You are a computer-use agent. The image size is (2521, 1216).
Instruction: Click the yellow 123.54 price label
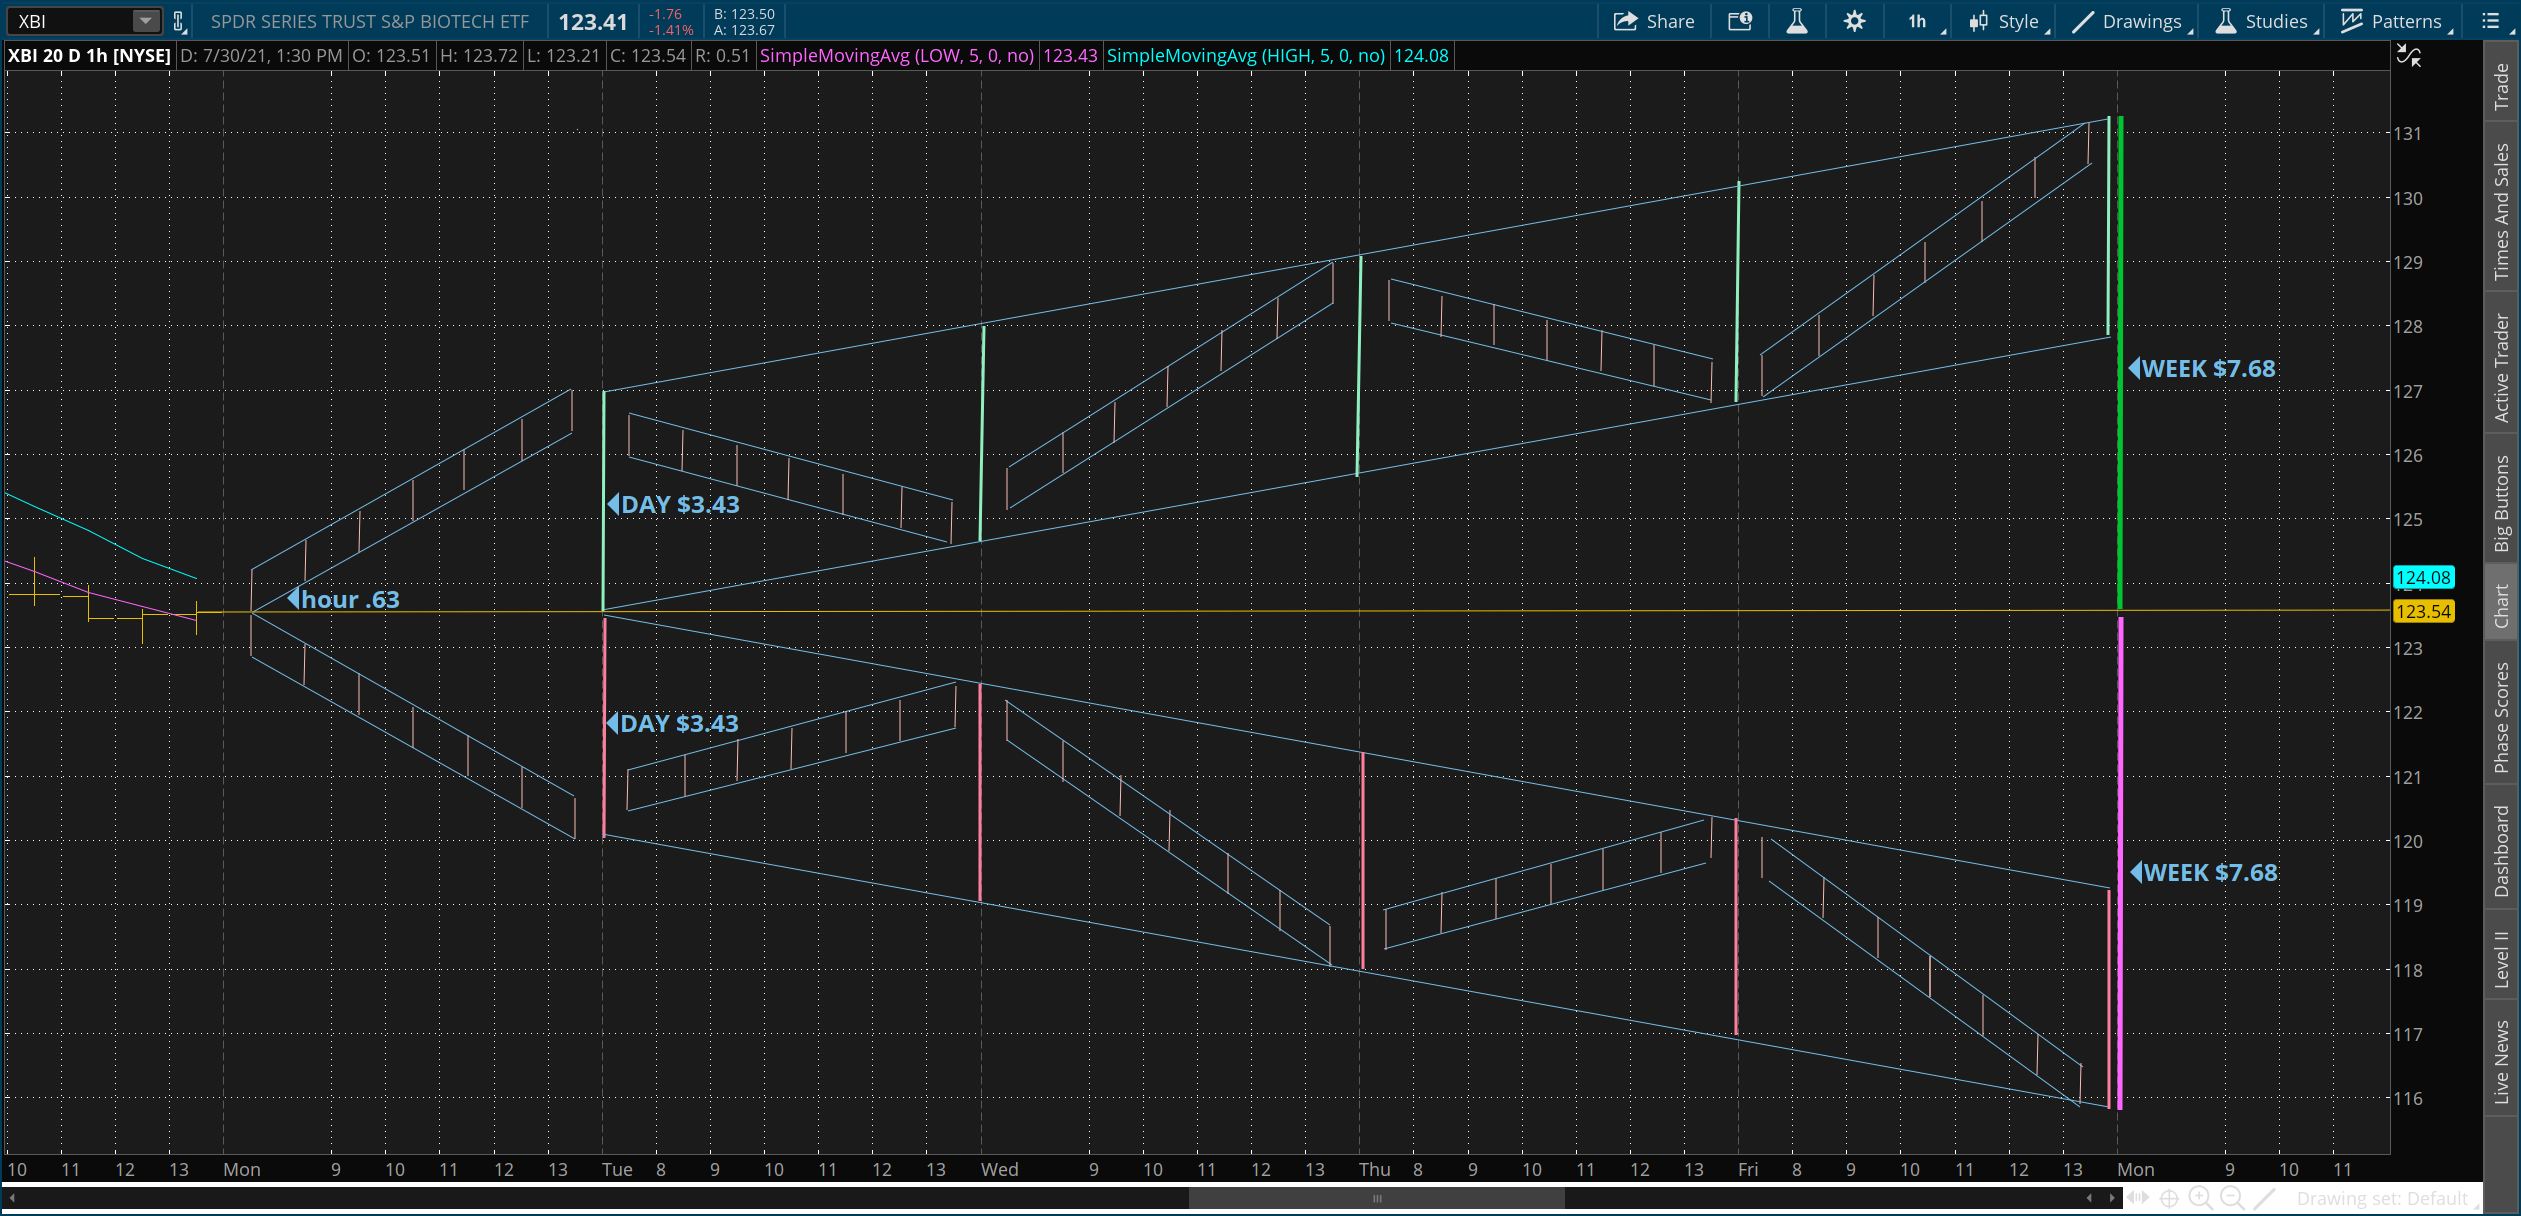(x=2423, y=611)
